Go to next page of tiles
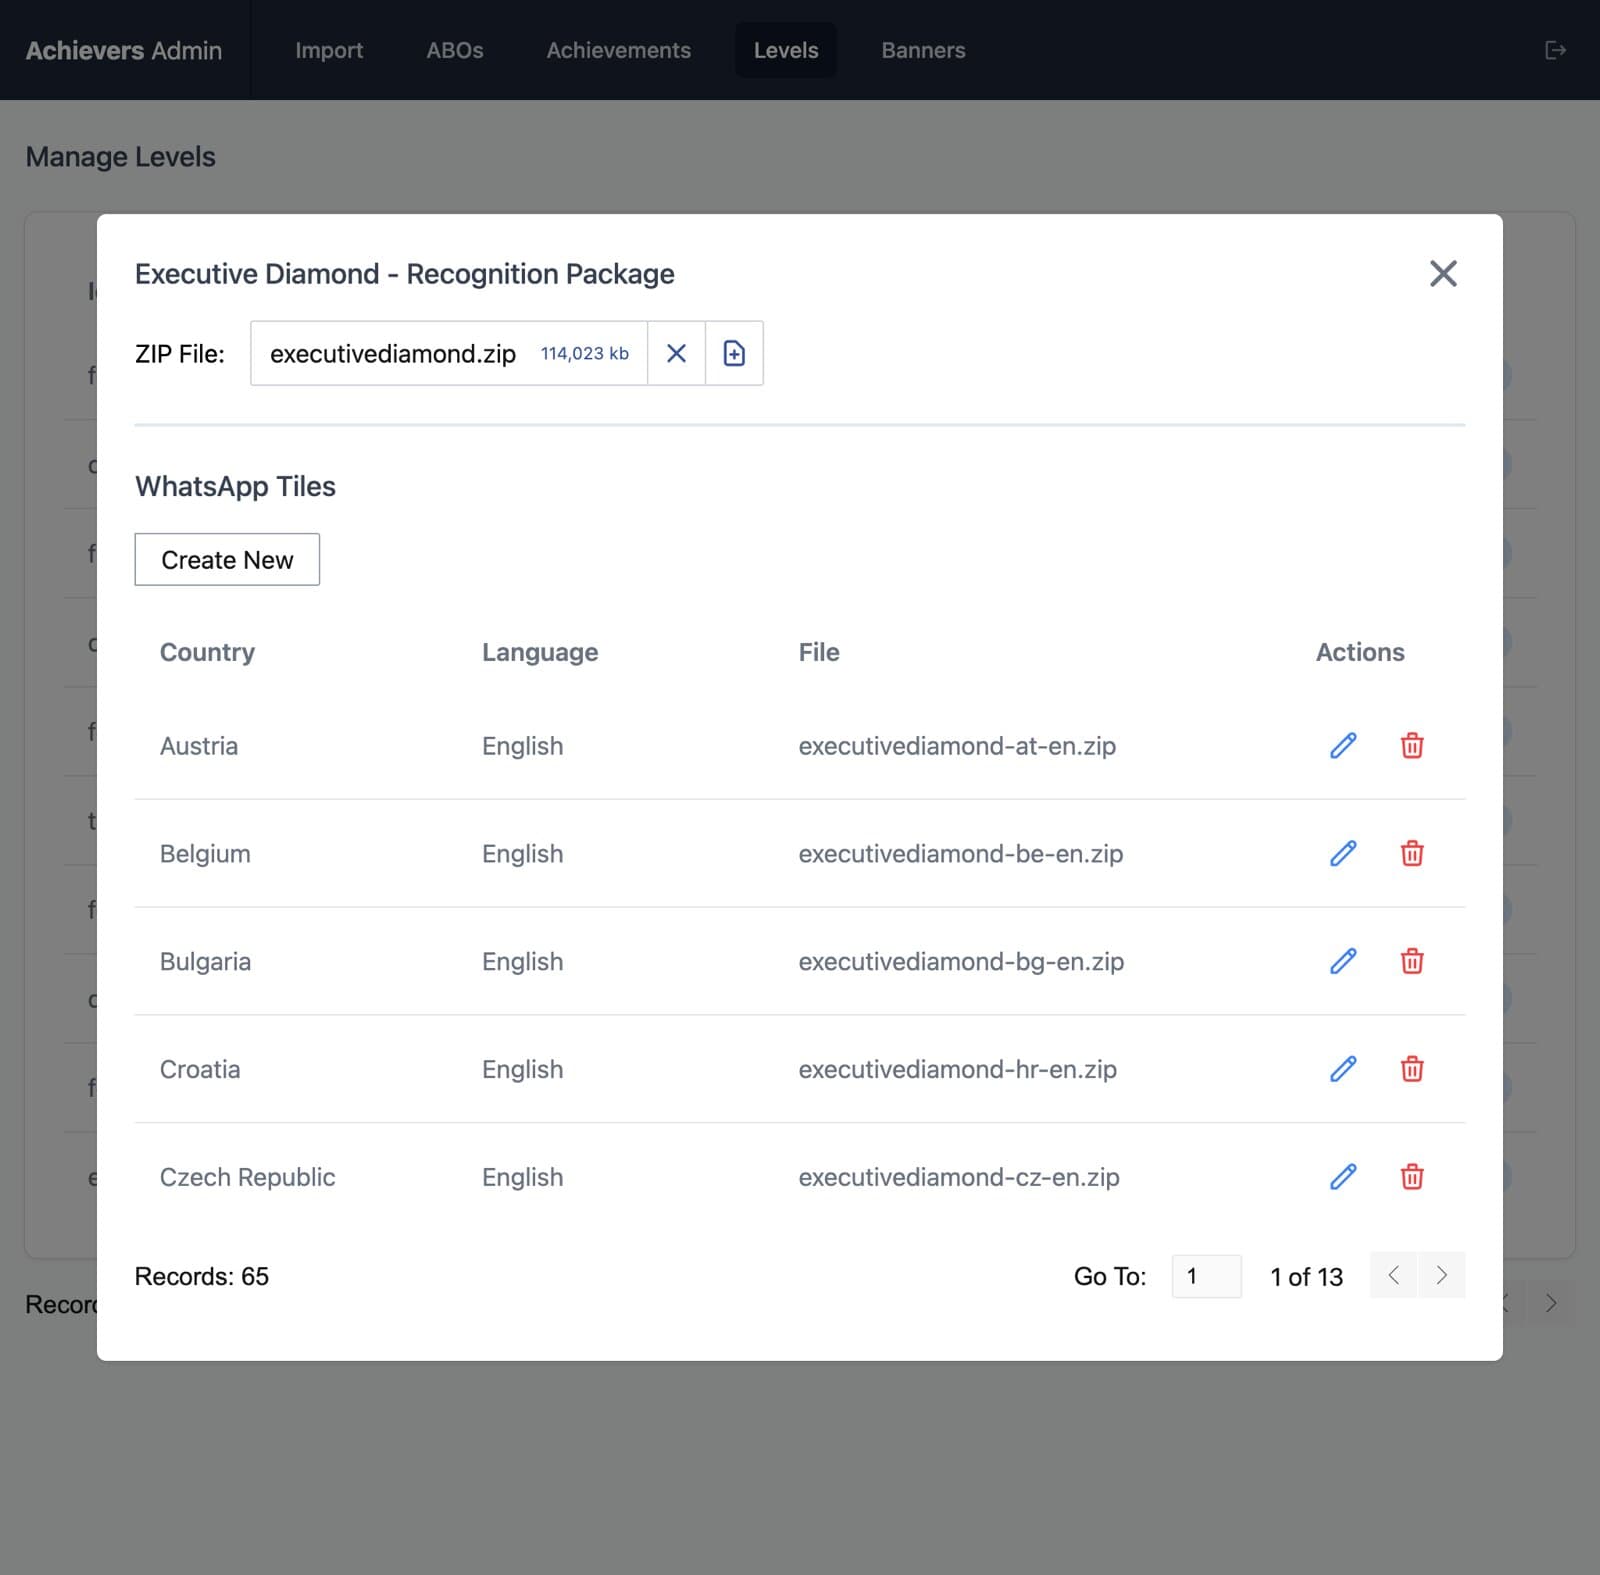Screen dimensions: 1600x1575 click(1441, 1275)
